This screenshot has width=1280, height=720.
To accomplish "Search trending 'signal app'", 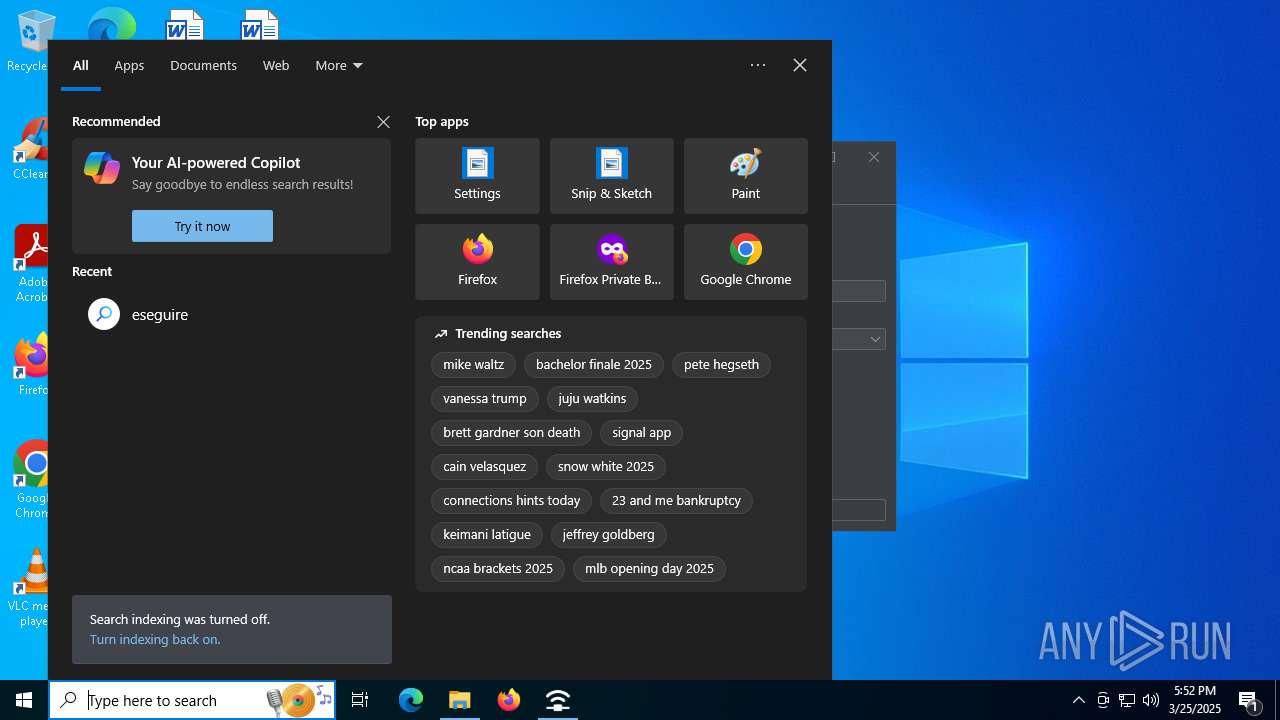I will point(641,433).
